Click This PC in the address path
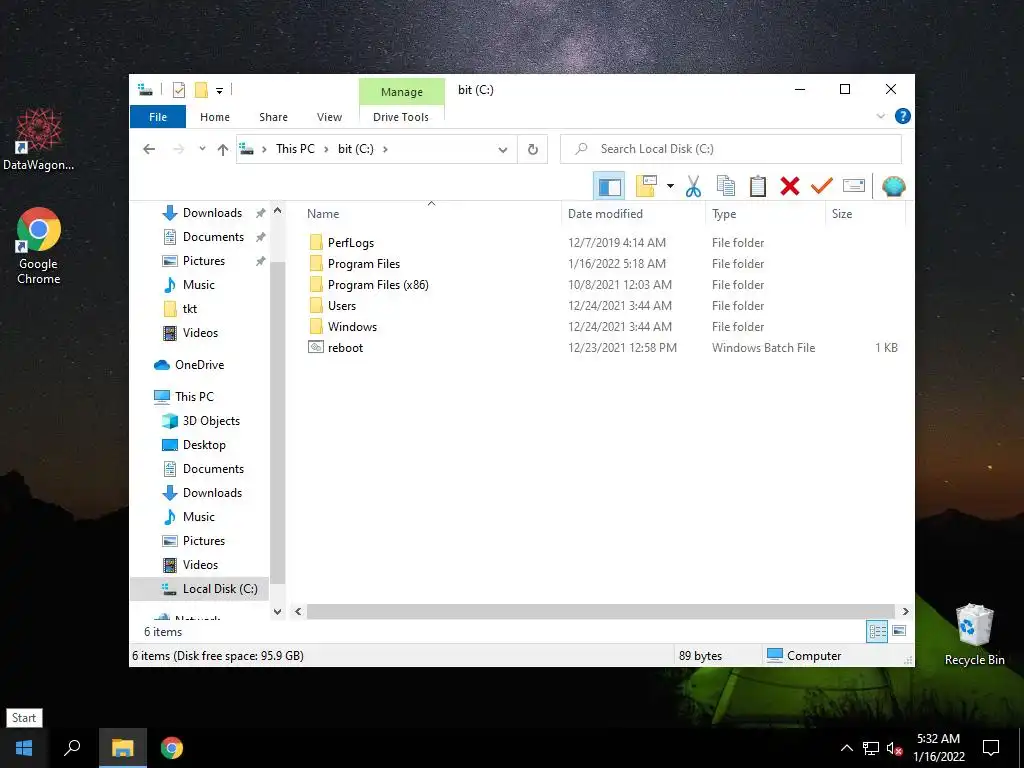The width and height of the screenshot is (1024, 768). [x=295, y=149]
